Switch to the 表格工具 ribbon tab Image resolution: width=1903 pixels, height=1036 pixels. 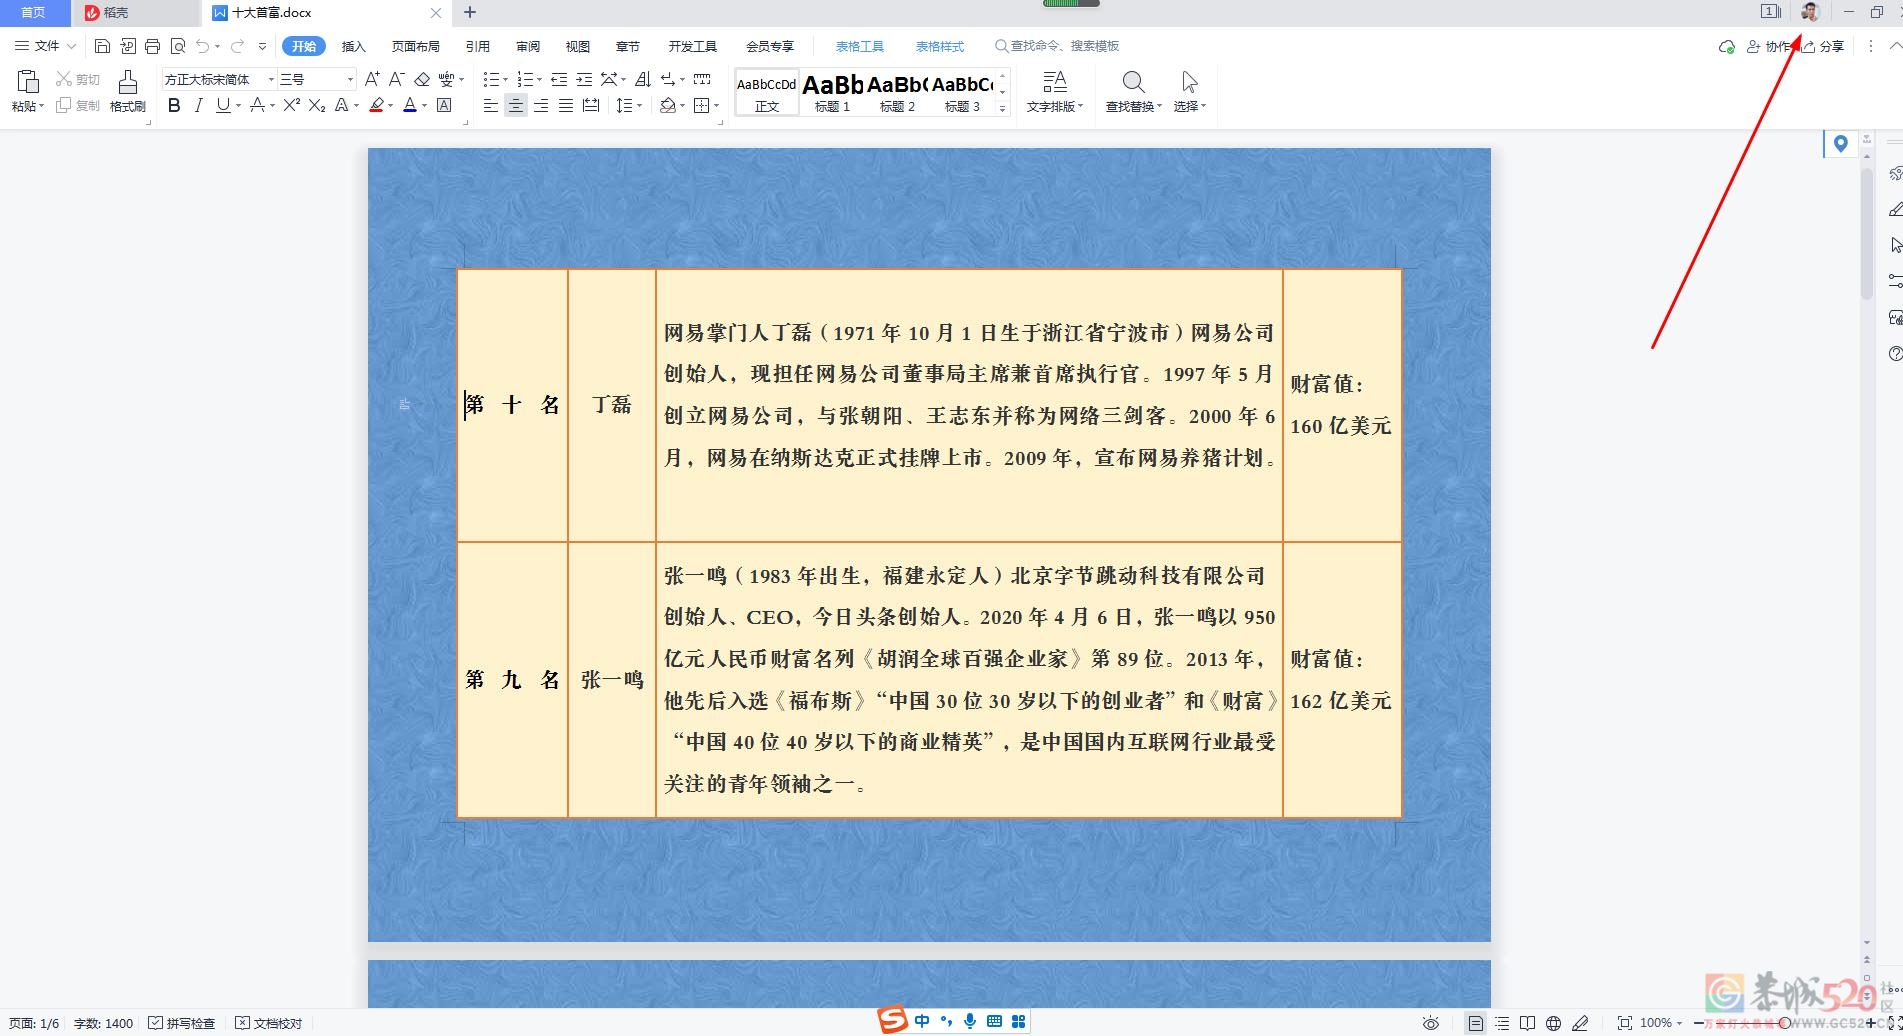pos(860,46)
